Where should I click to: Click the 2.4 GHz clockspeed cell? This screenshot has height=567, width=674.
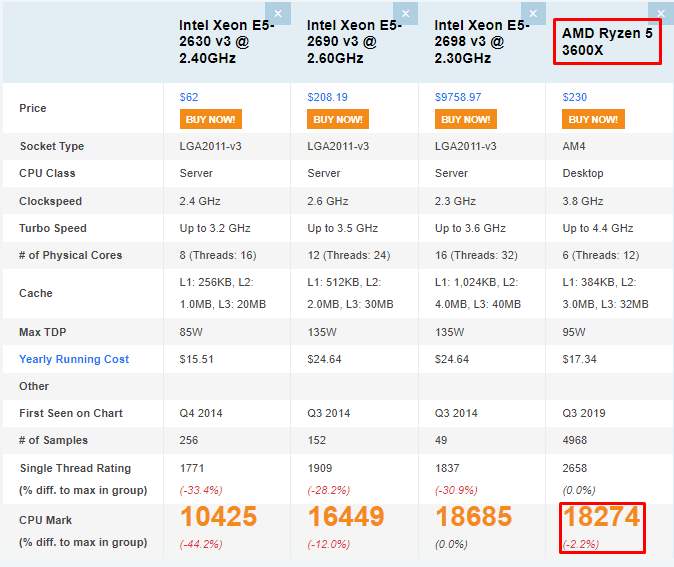[x=200, y=201]
